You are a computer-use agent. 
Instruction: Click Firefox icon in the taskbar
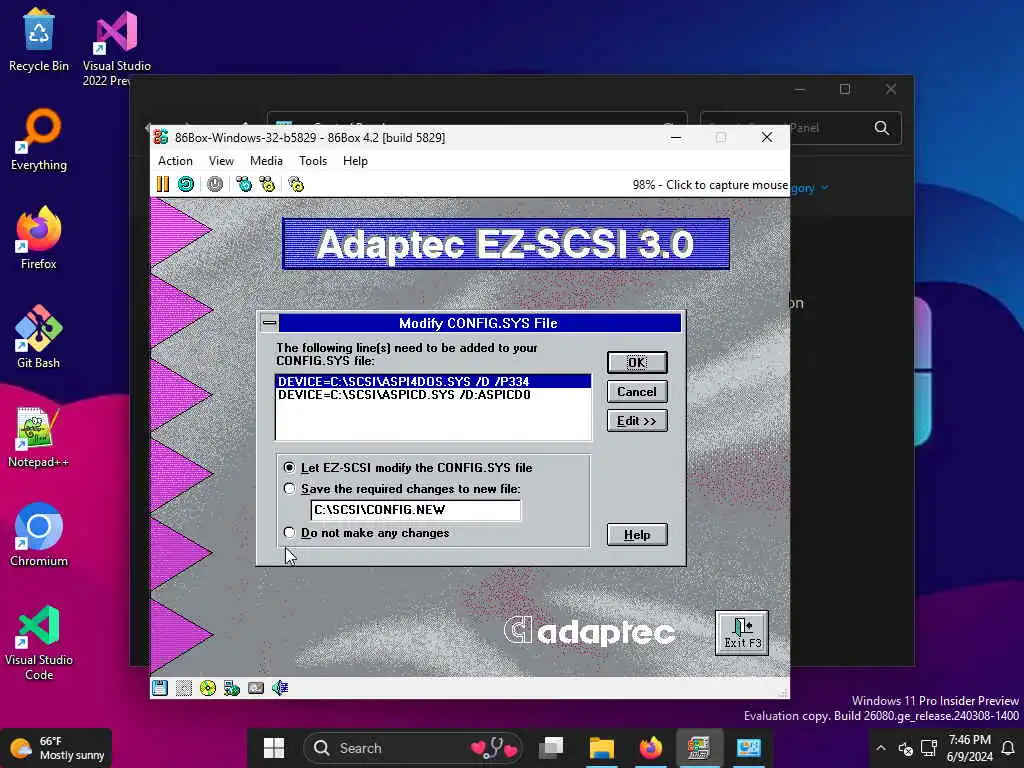click(650, 748)
